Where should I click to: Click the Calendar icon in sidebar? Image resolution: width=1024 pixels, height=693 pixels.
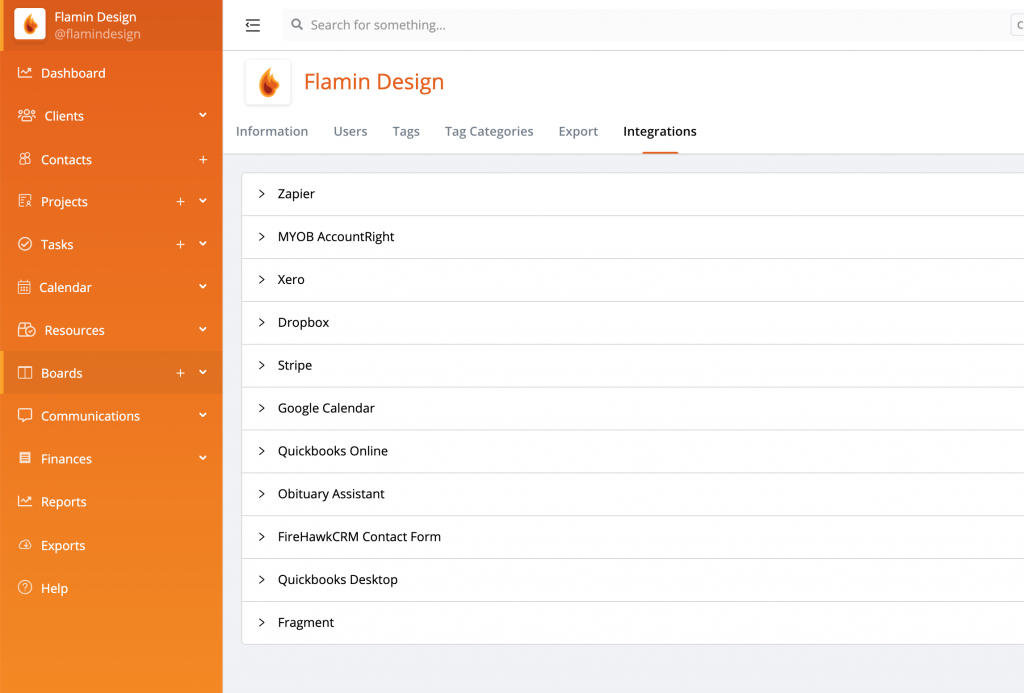coord(25,287)
